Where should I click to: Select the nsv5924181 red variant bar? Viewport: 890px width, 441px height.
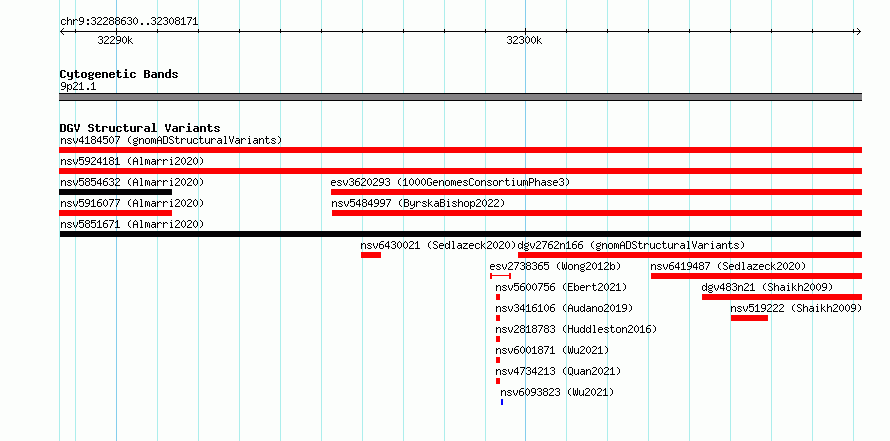click(460, 171)
